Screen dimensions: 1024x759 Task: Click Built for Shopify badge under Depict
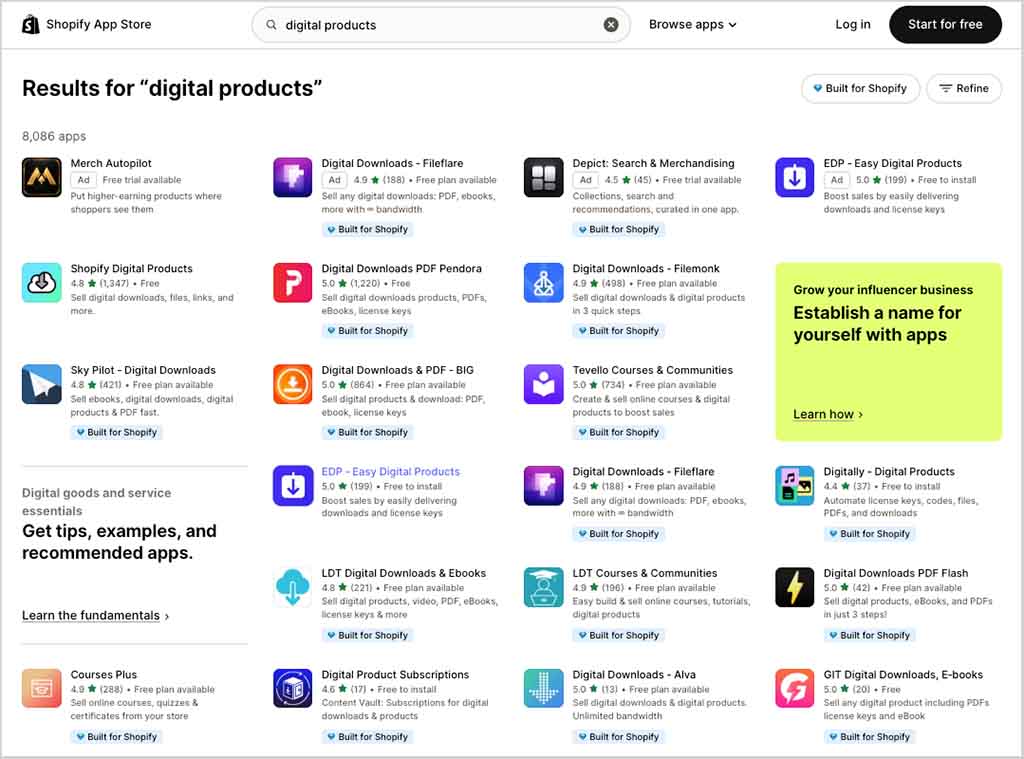pyautogui.click(x=618, y=229)
